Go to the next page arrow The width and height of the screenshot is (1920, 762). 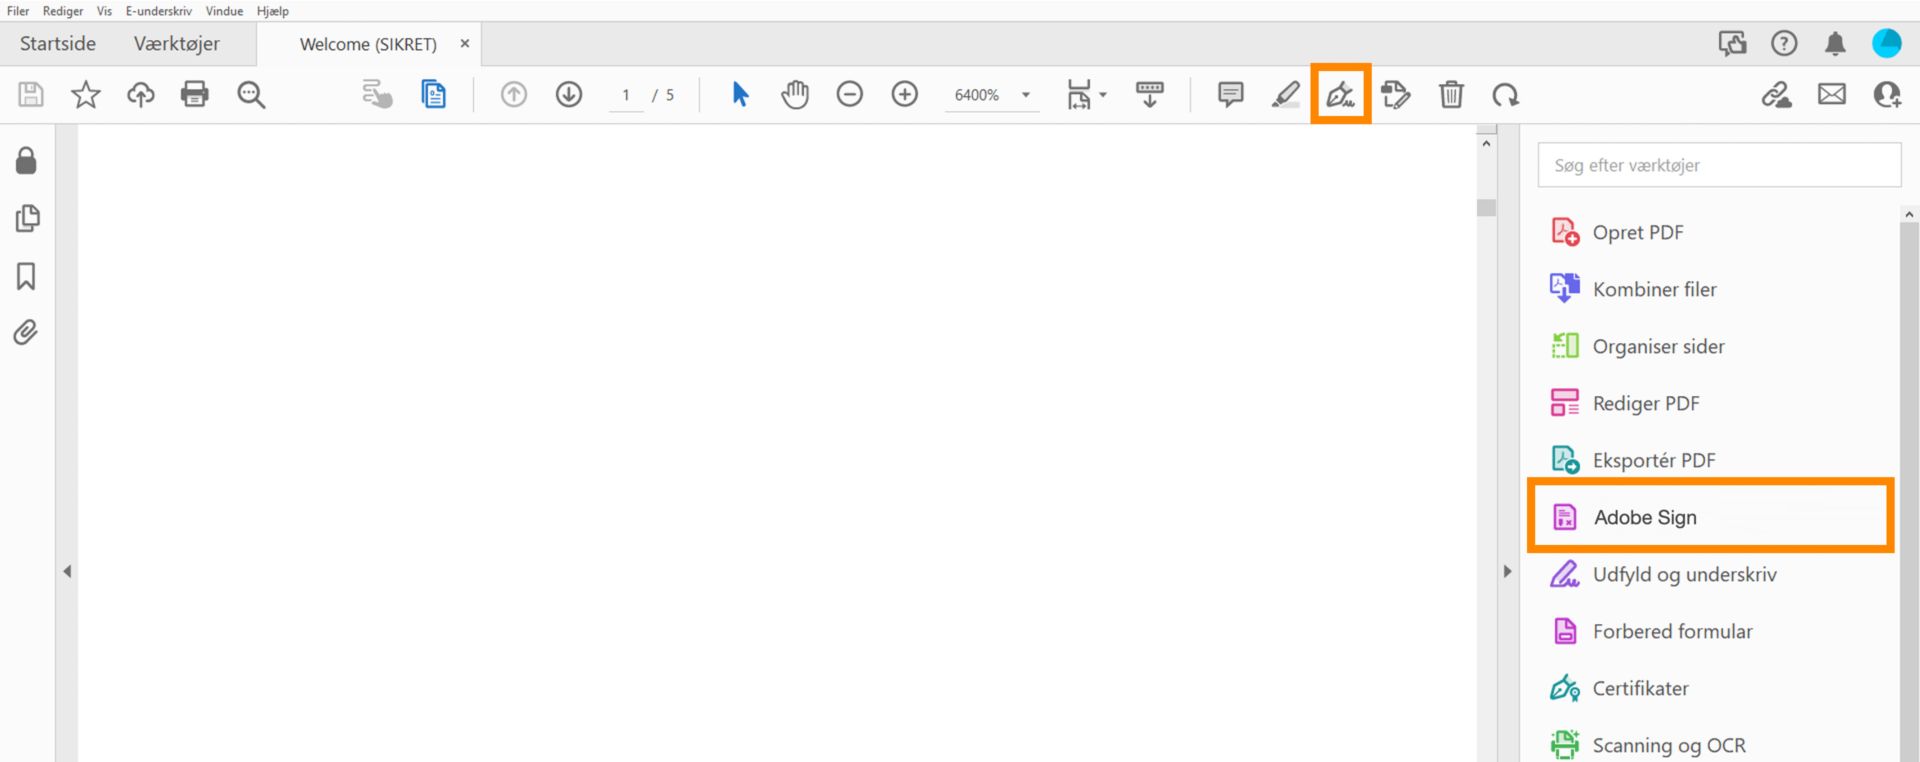[569, 95]
